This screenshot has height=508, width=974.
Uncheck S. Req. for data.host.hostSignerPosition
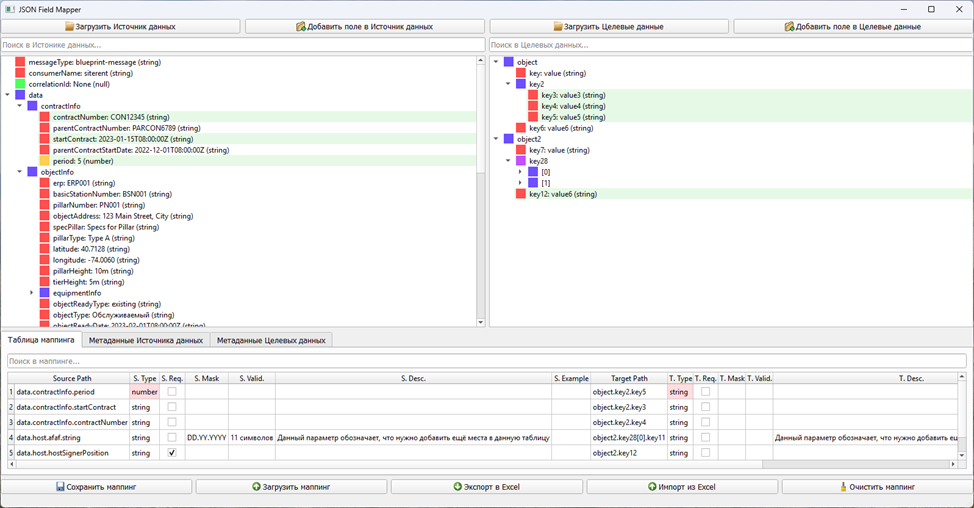click(x=172, y=453)
